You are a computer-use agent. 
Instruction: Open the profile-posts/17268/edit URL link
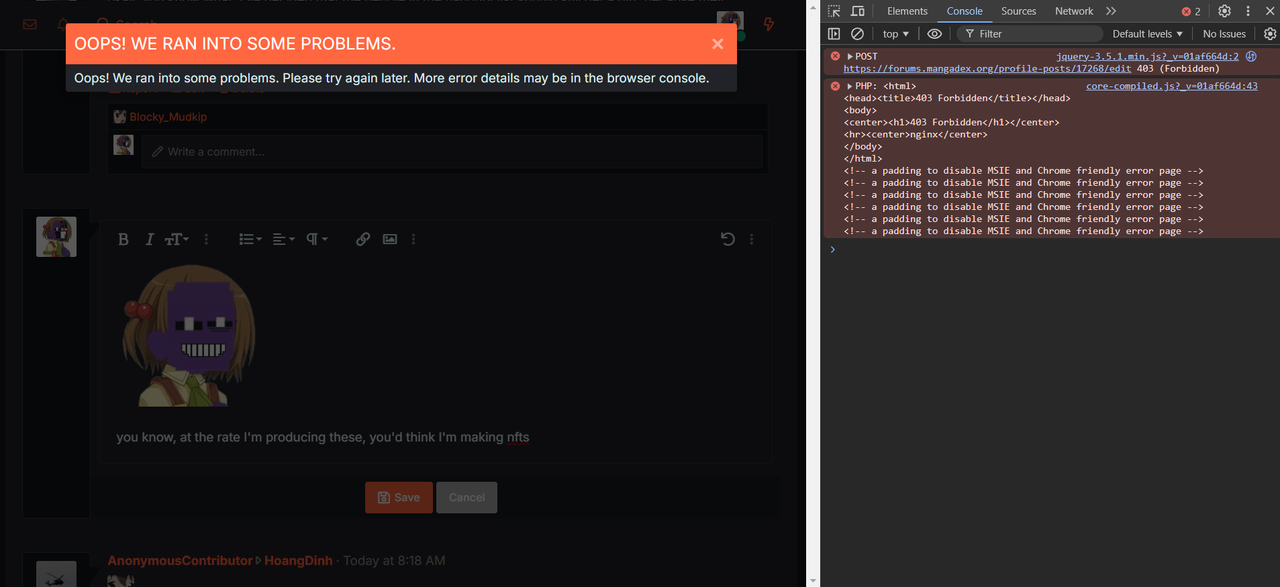(987, 69)
